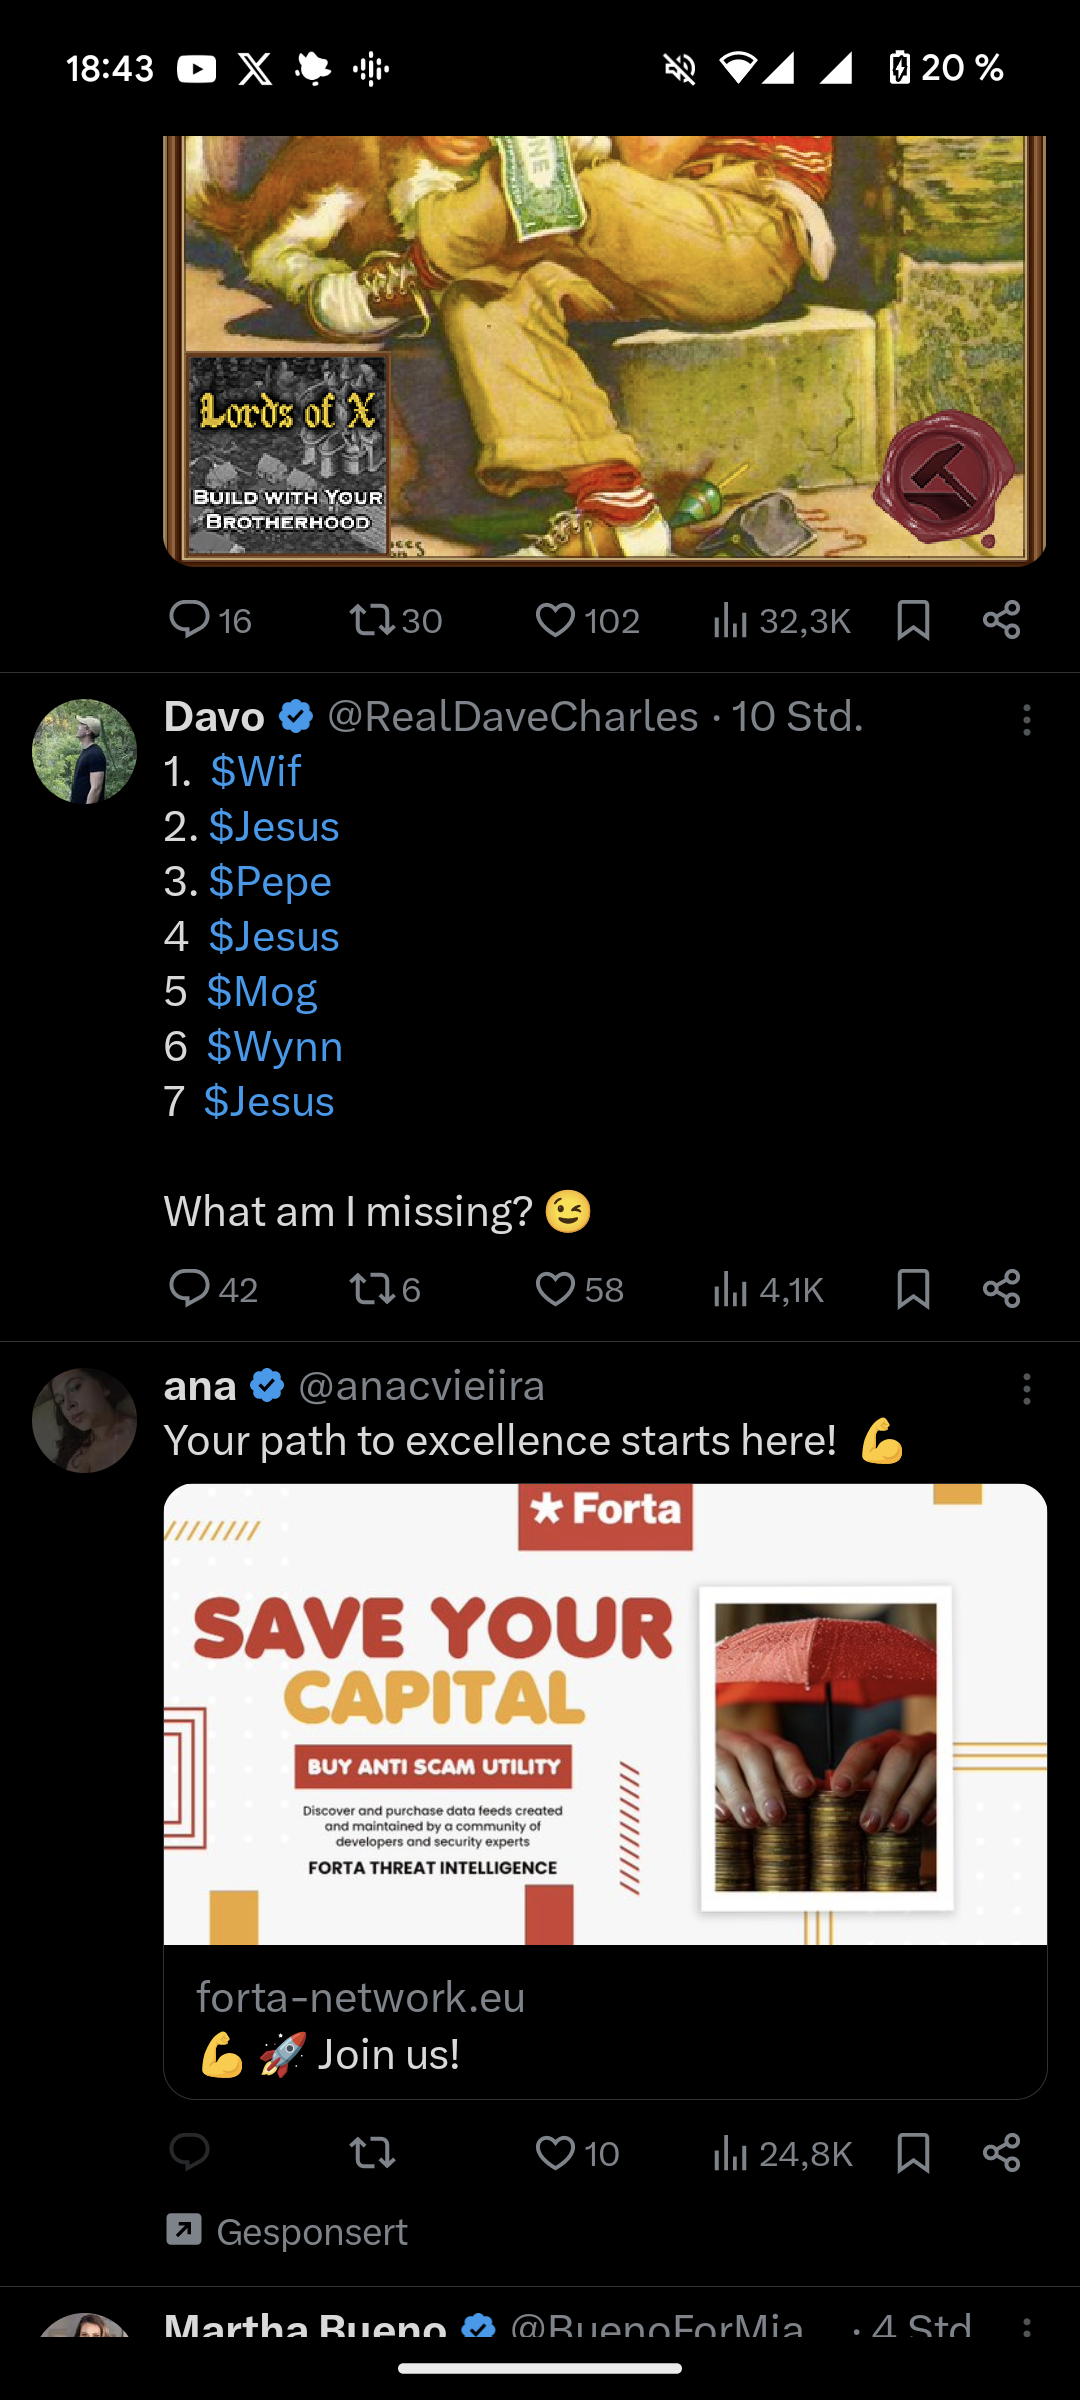Repost the Forta sponsored tweet
The width and height of the screenshot is (1080, 2400).
tap(372, 2153)
